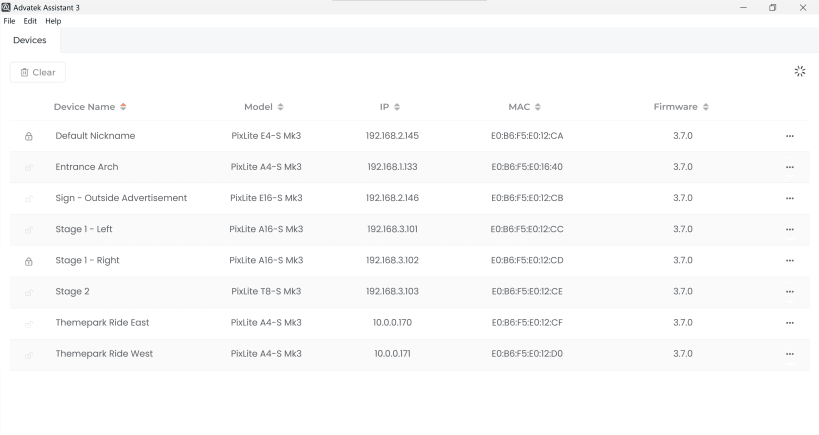The height and width of the screenshot is (435, 819).
Task: Click the unlock icon for Entrance Arch
Action: click(x=29, y=168)
